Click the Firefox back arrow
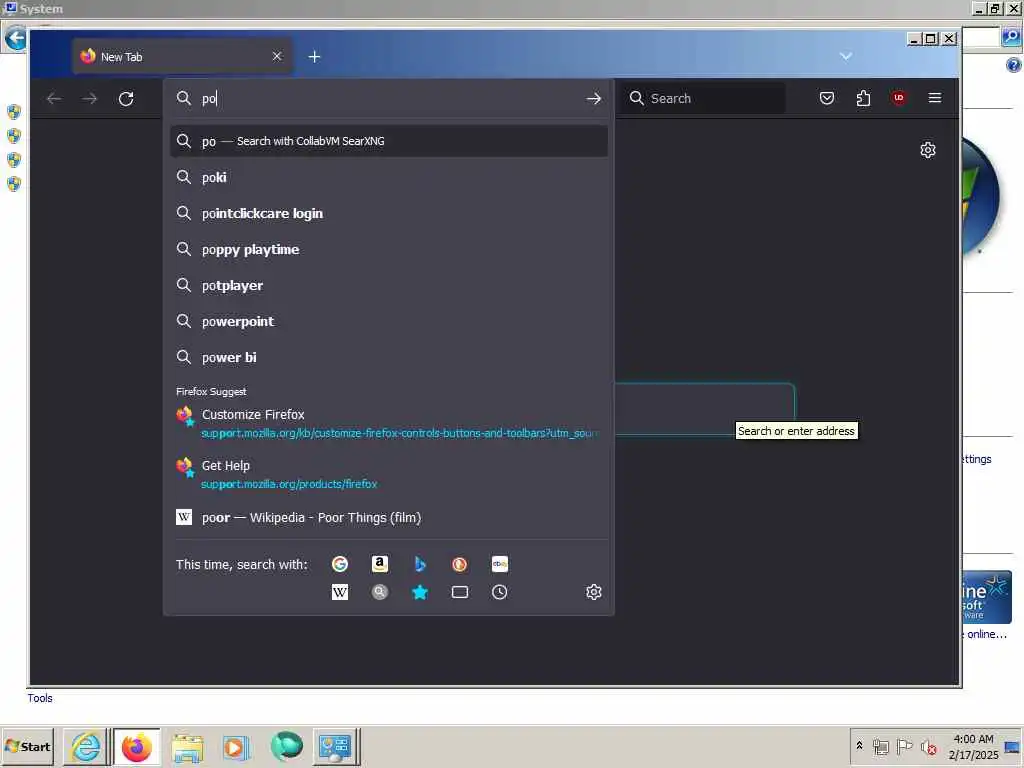This screenshot has height=768, width=1024. tap(54, 99)
